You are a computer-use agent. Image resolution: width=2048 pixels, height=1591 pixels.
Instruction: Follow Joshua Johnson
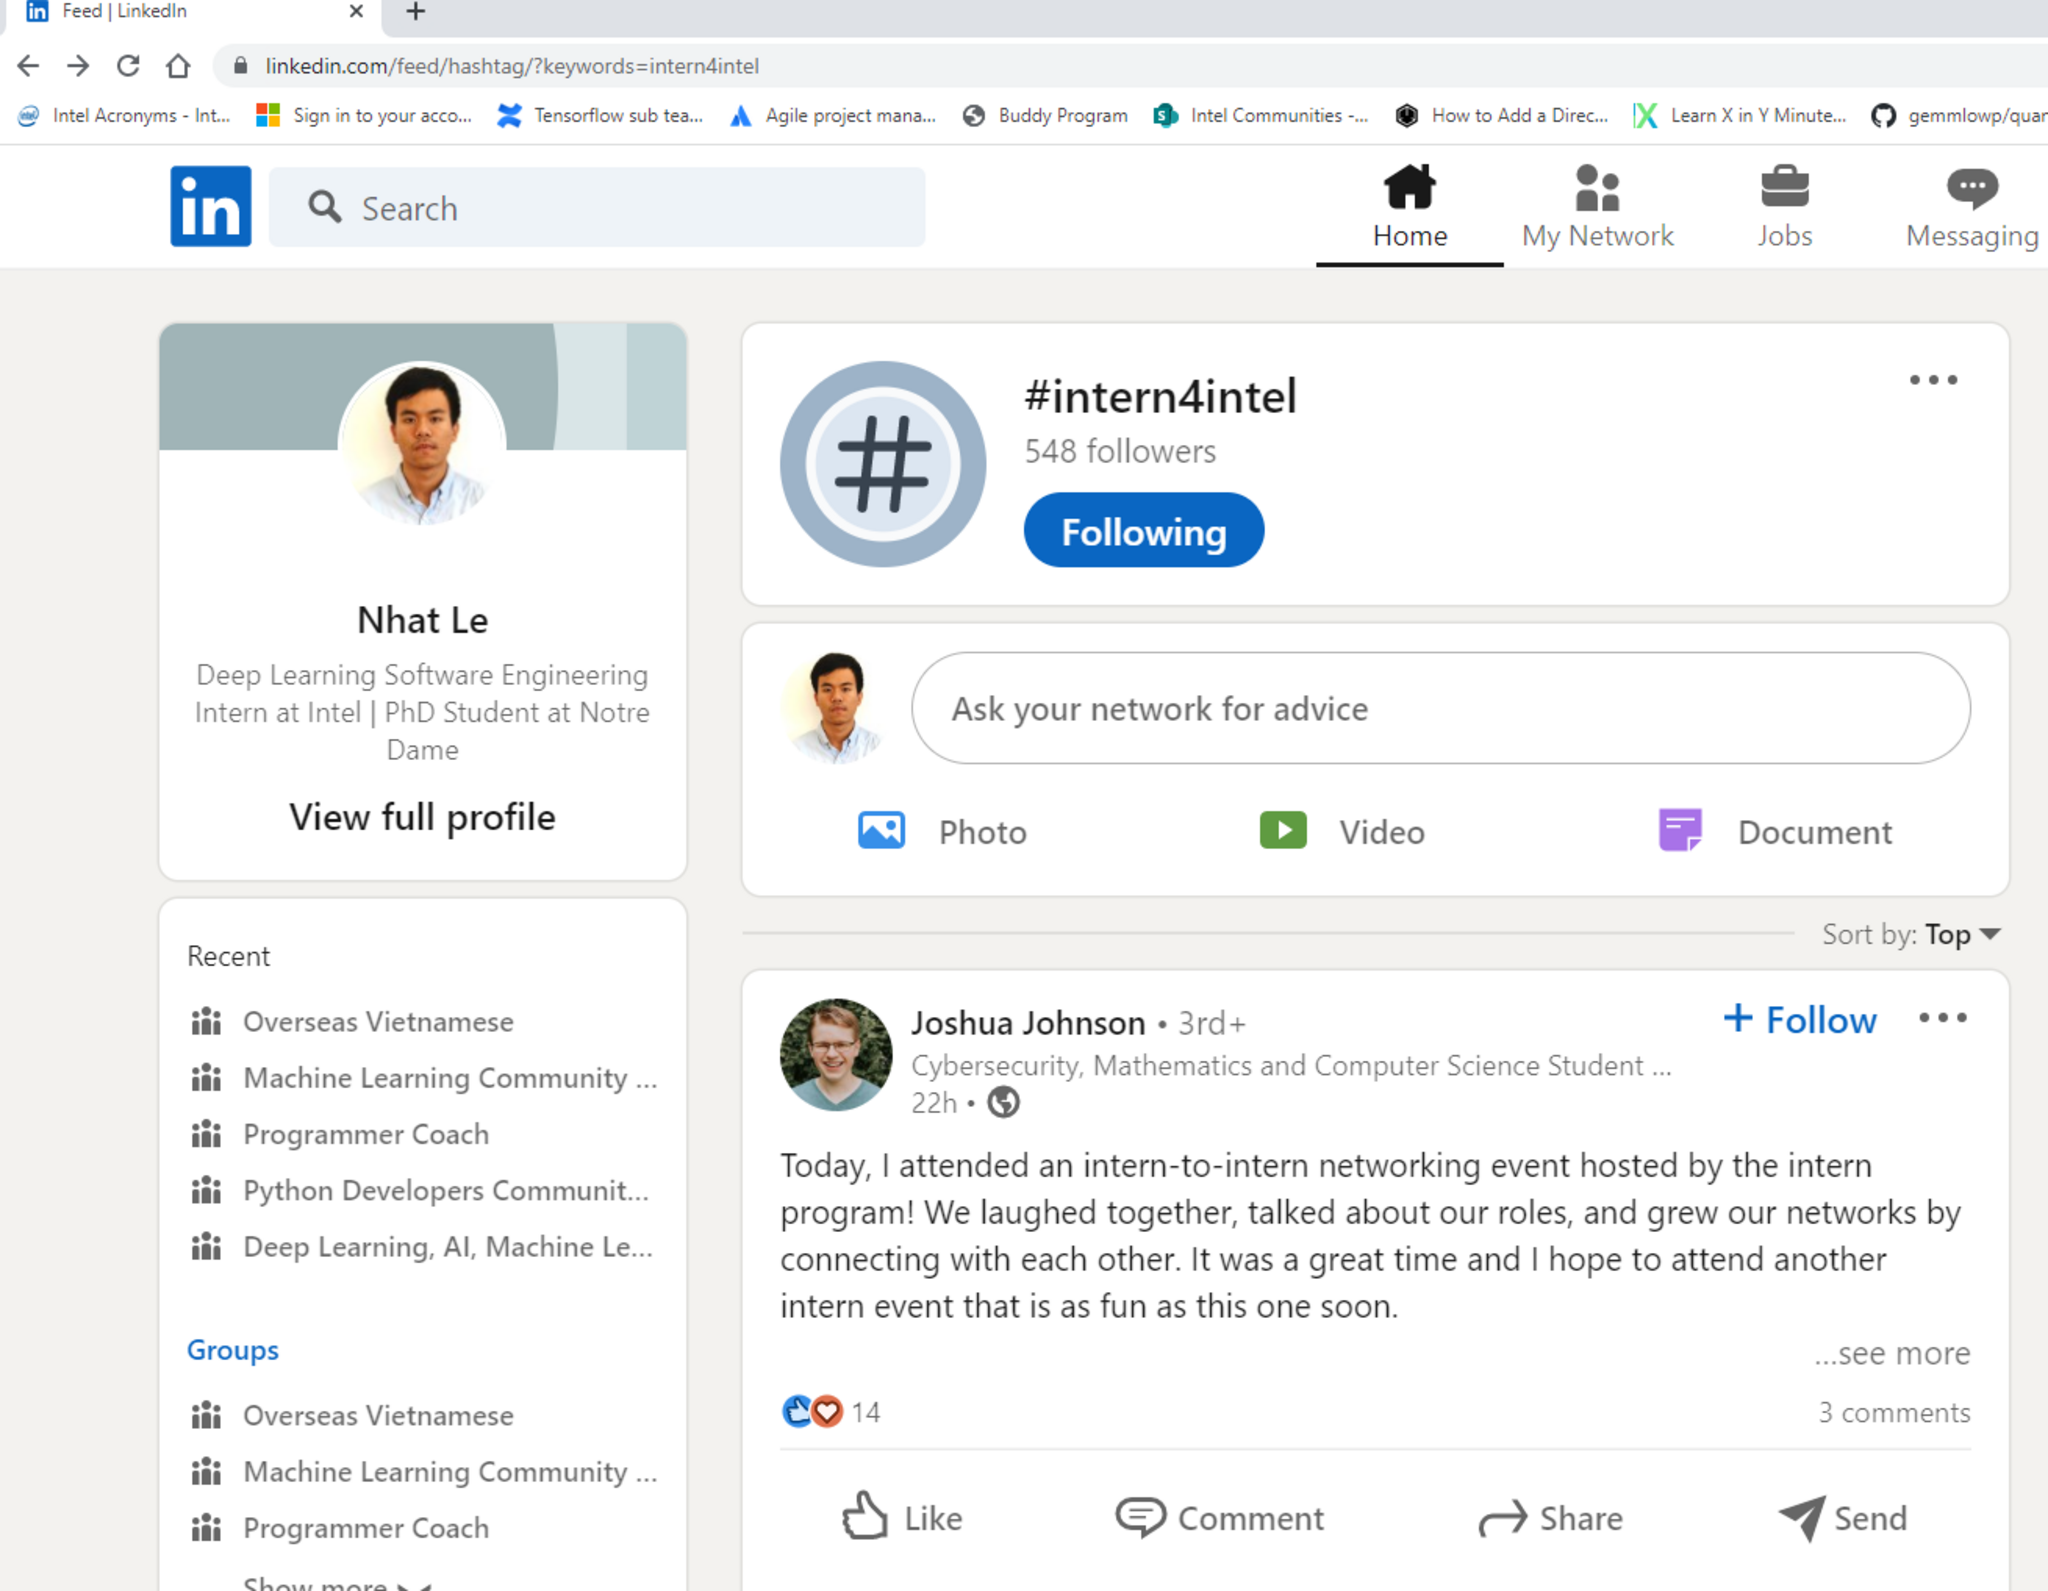1800,1019
